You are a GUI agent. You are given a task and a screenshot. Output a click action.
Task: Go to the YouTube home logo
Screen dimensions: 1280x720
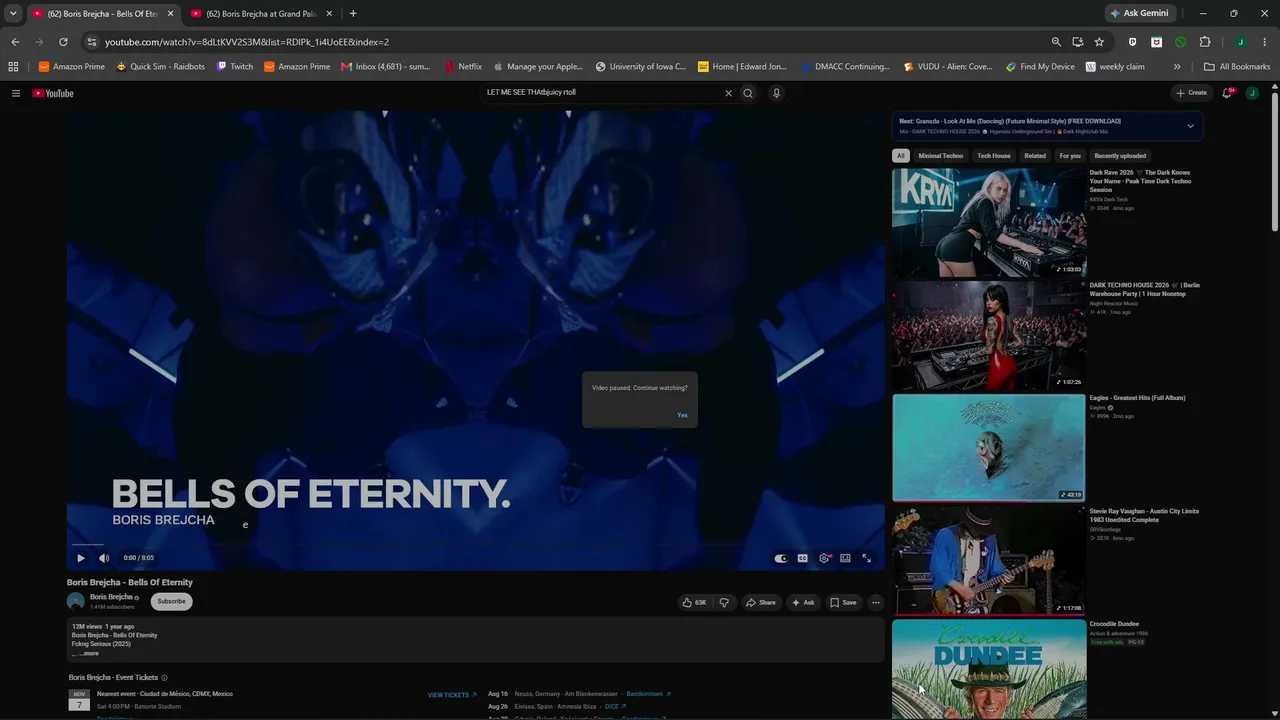coord(53,93)
